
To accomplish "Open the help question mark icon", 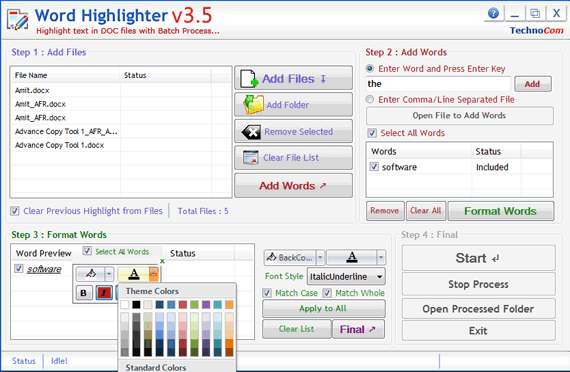I will point(493,14).
